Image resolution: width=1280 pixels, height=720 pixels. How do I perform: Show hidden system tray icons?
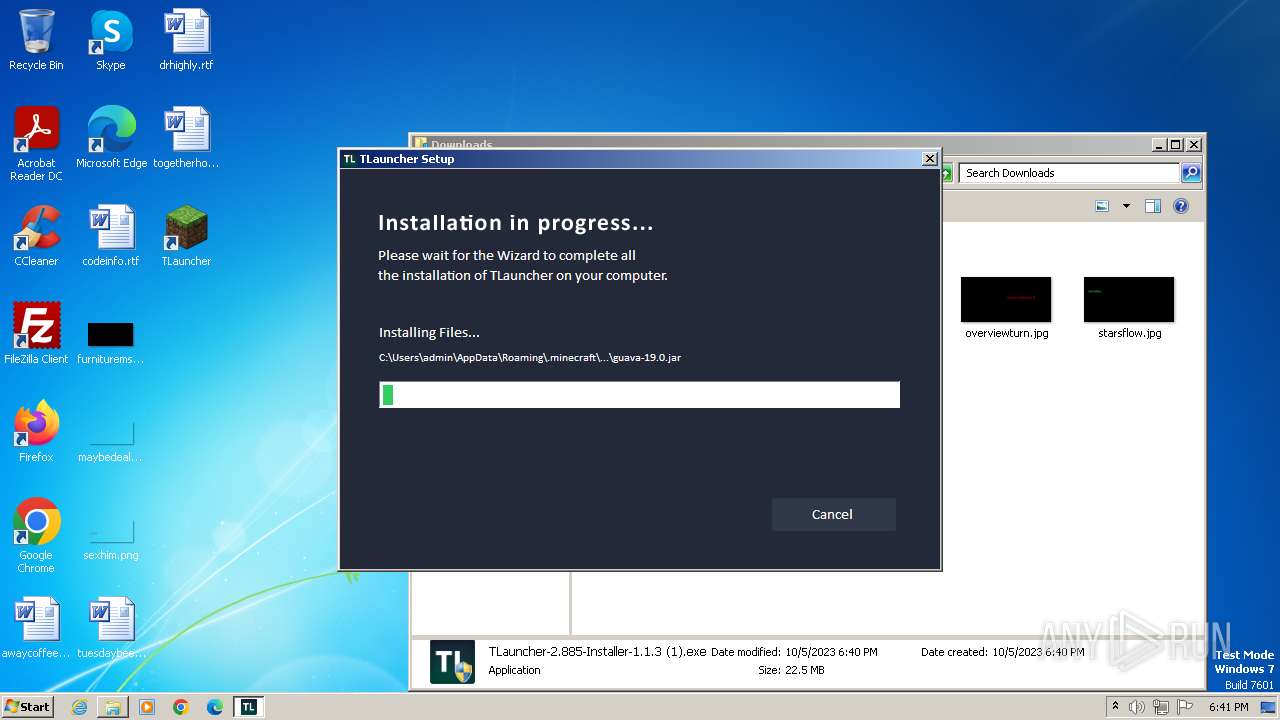[1115, 706]
